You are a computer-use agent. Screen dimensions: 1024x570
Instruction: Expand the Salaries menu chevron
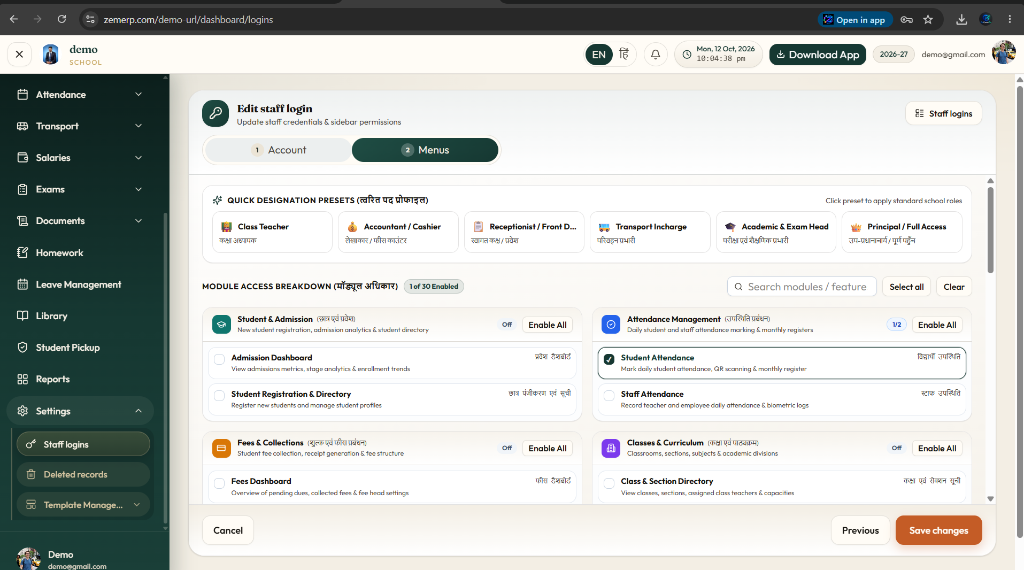point(138,157)
